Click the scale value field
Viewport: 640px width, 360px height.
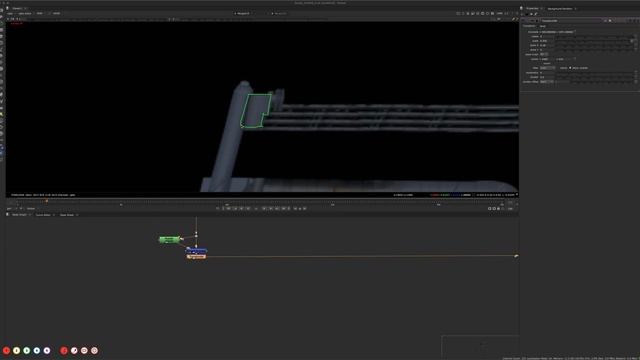[x=547, y=41]
